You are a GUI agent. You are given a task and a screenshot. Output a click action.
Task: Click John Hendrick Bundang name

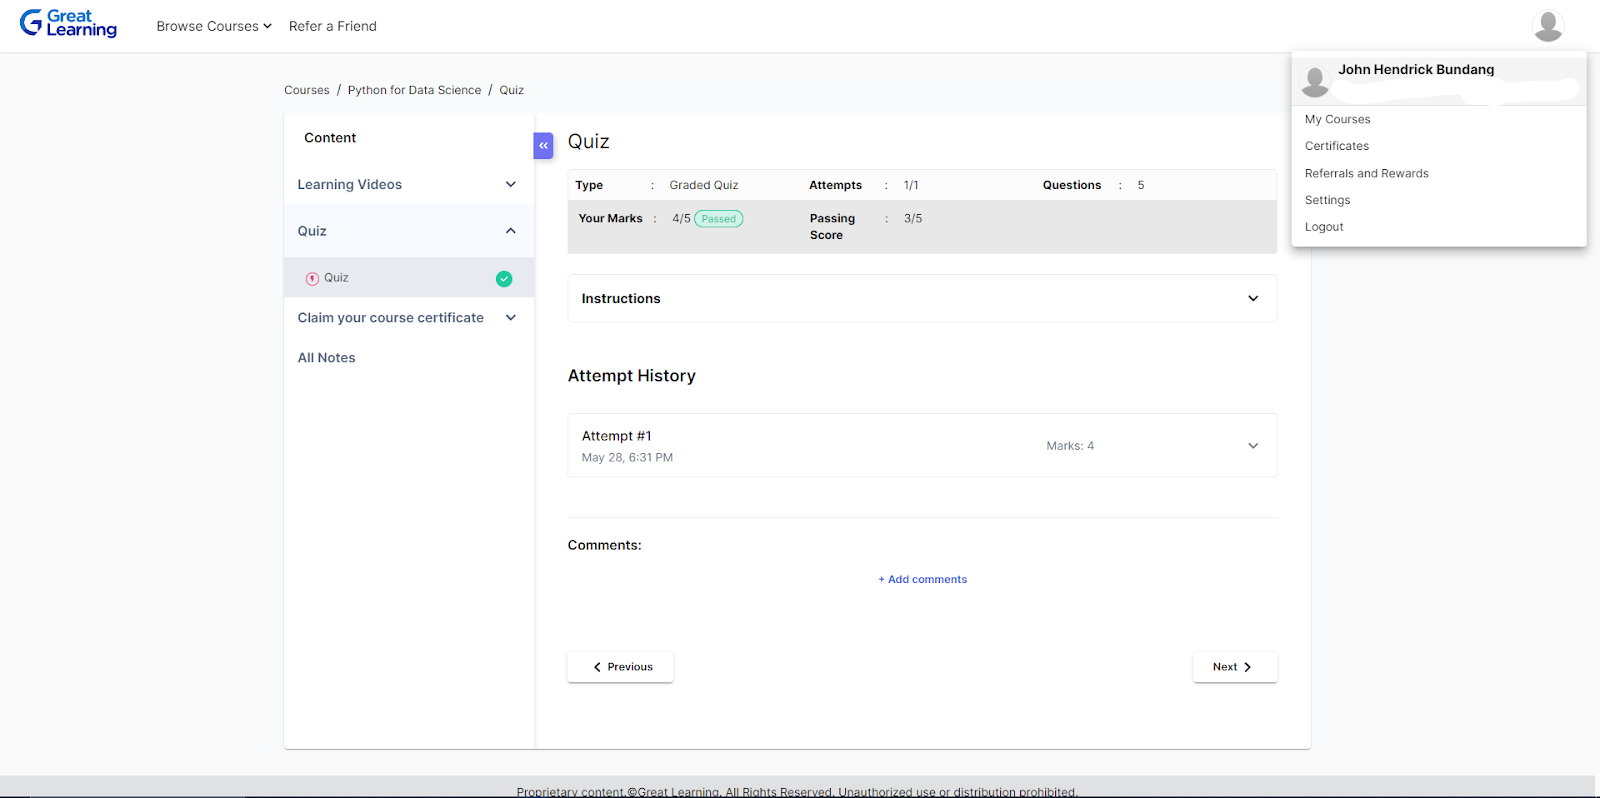[1416, 69]
